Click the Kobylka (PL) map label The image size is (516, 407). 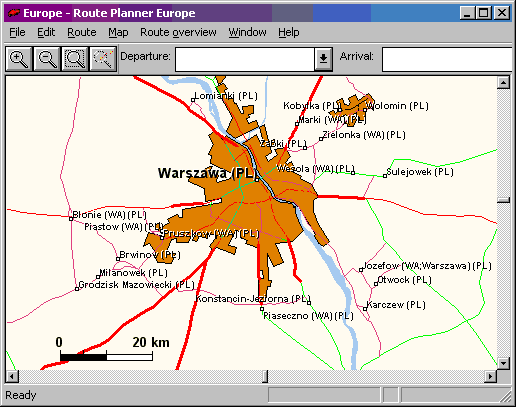pyautogui.click(x=311, y=106)
